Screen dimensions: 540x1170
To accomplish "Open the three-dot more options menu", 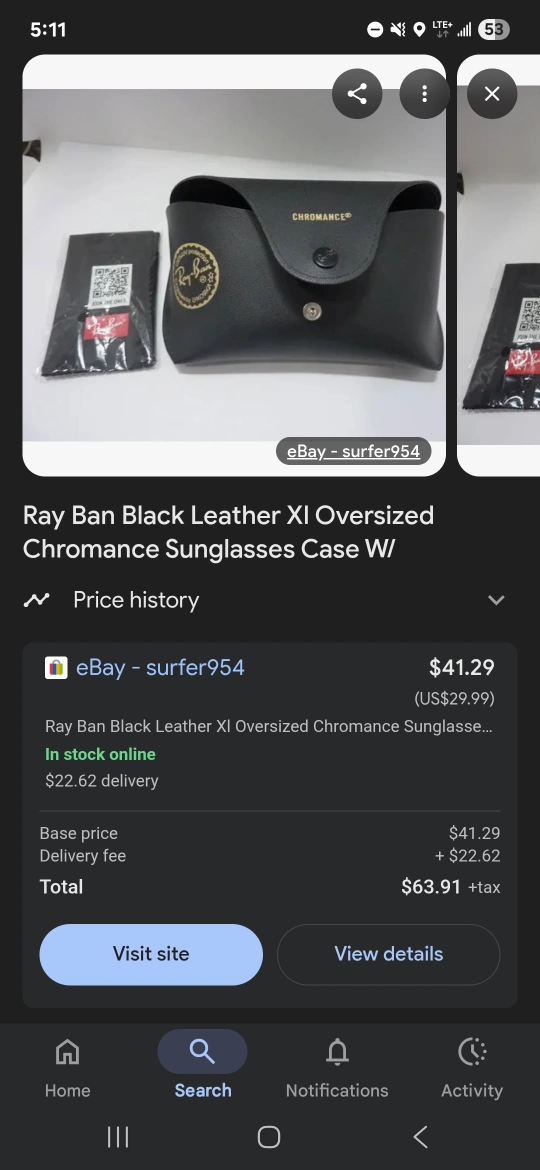I will [x=424, y=93].
